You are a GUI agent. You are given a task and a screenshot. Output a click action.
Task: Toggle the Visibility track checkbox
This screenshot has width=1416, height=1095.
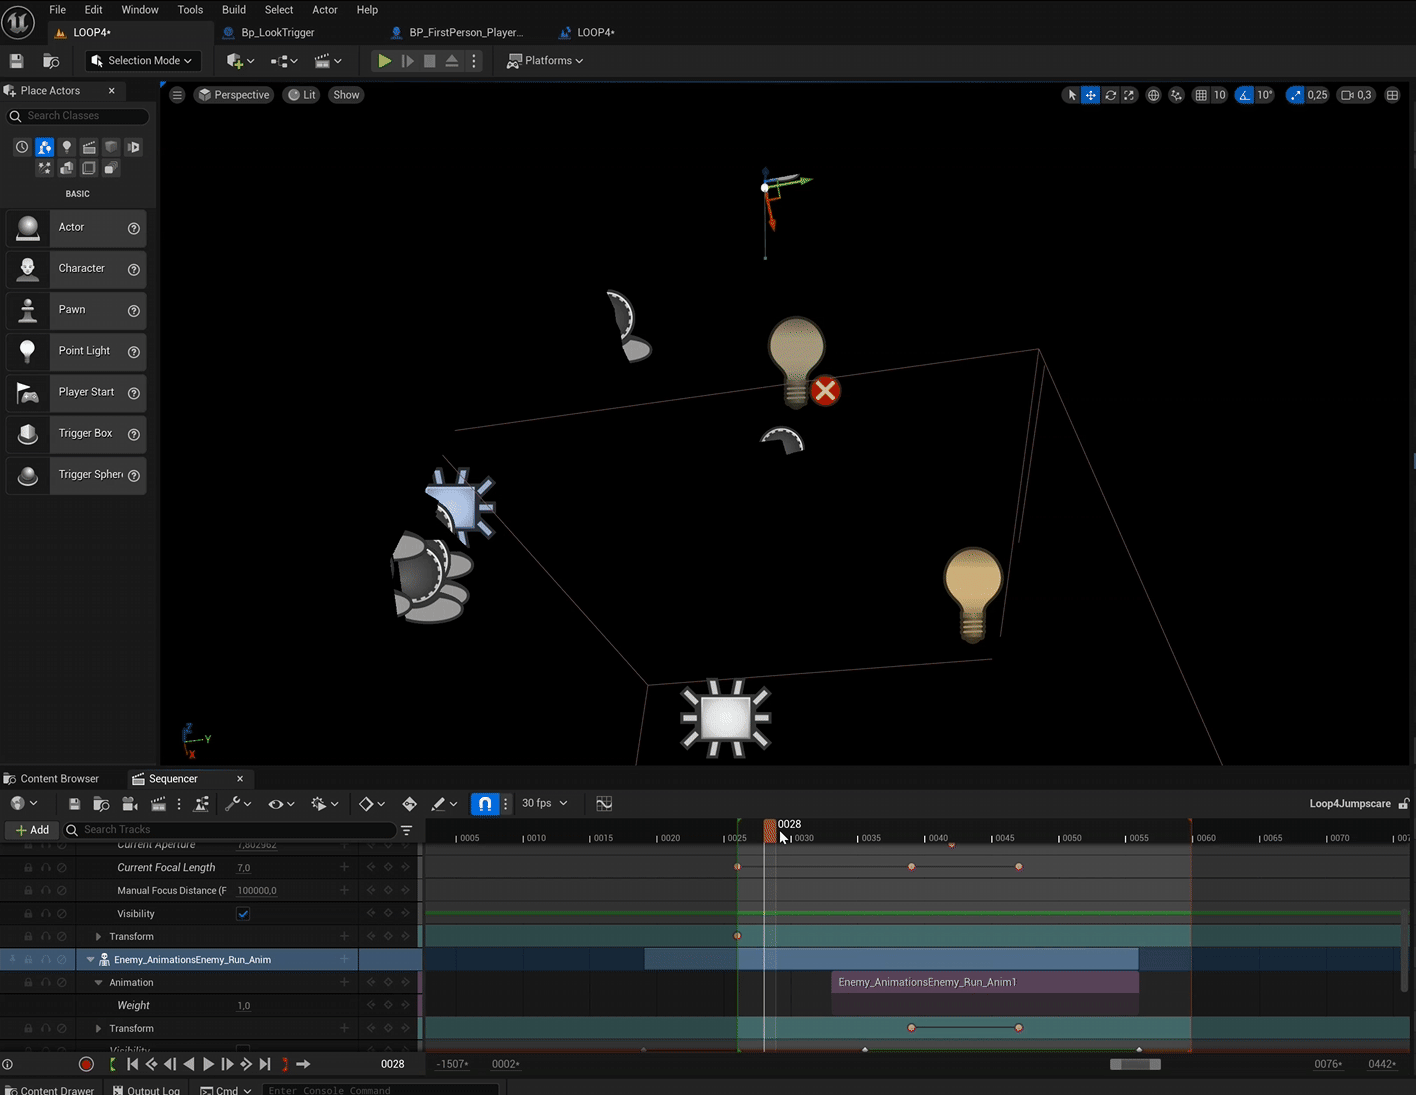[x=243, y=914]
